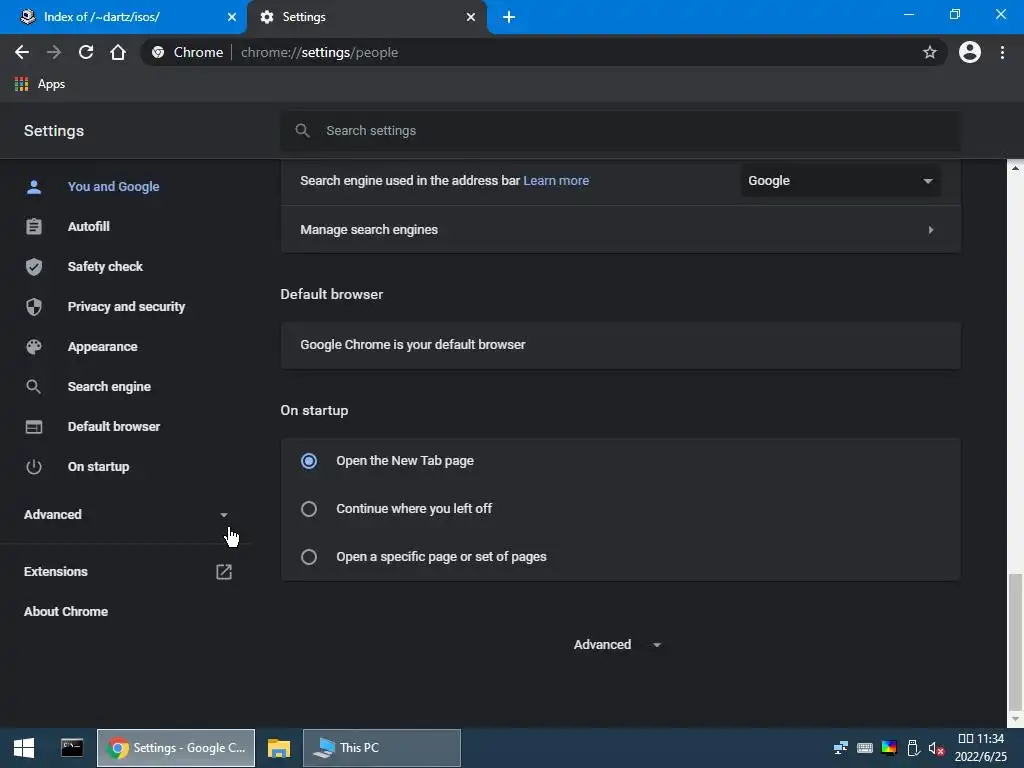1024x768 pixels.
Task: Open the Apps bookmarks shortcut
Action: (39, 84)
